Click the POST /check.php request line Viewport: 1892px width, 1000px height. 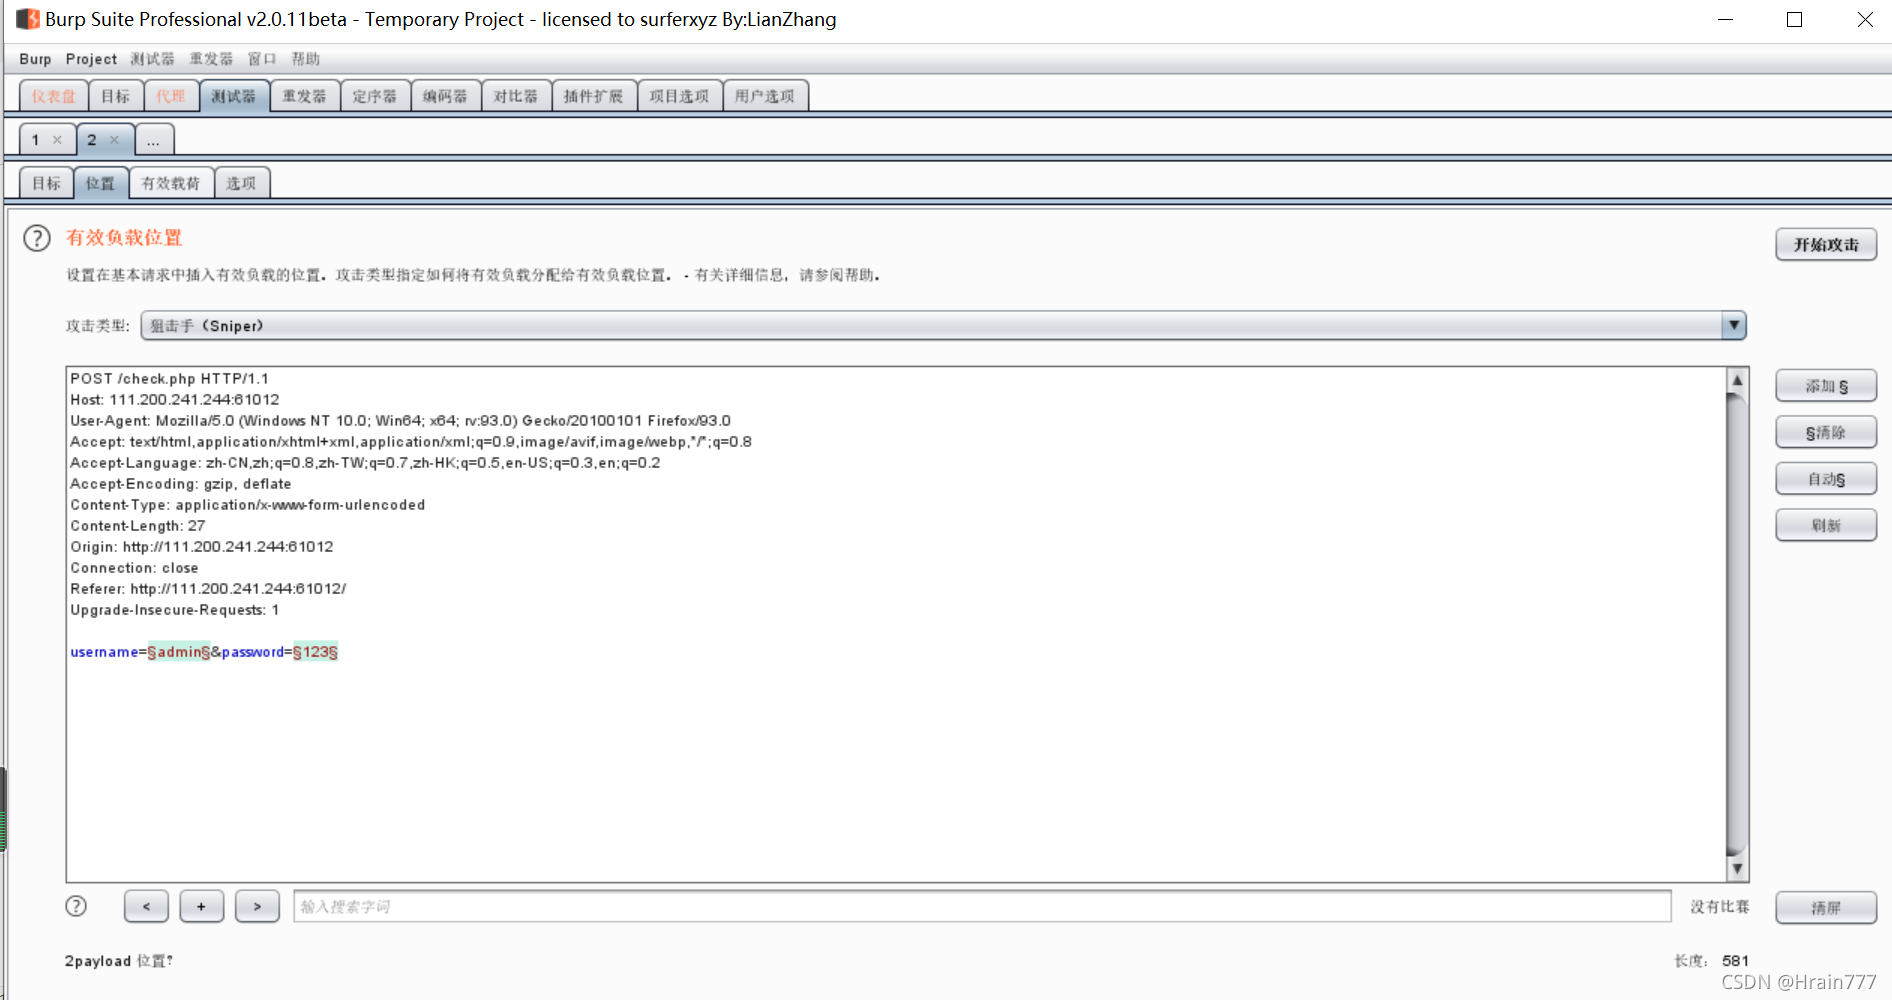[x=169, y=379]
